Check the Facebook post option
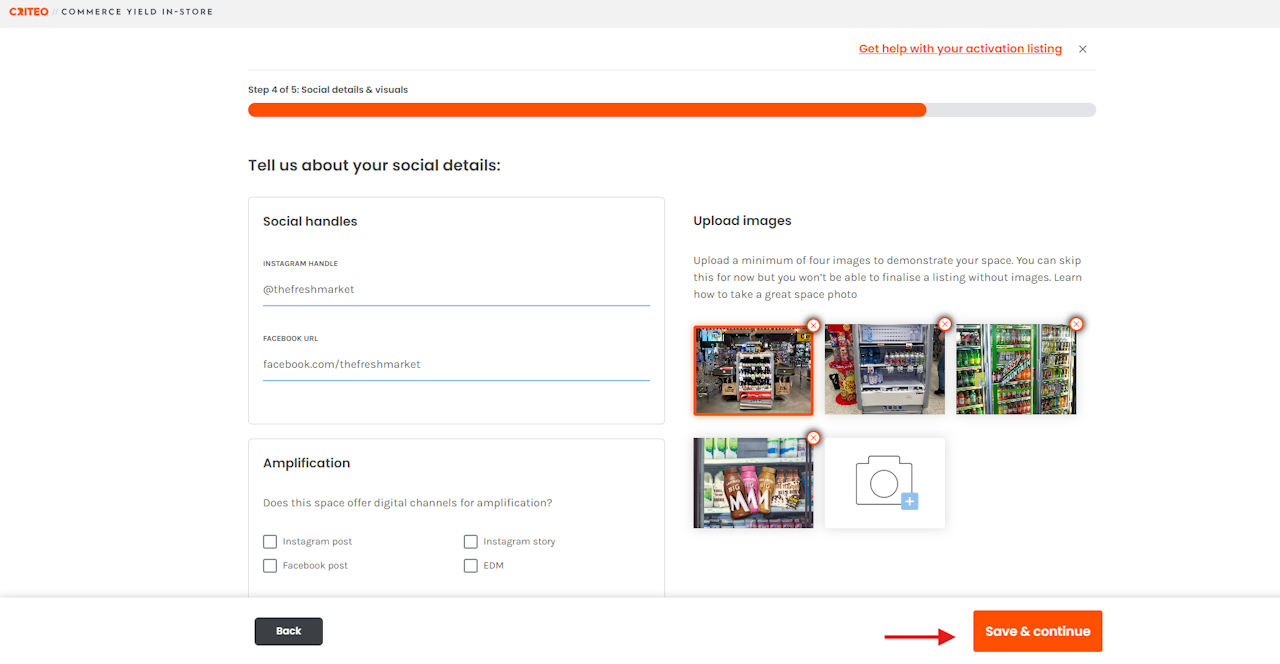Image resolution: width=1280 pixels, height=664 pixels. click(x=270, y=566)
